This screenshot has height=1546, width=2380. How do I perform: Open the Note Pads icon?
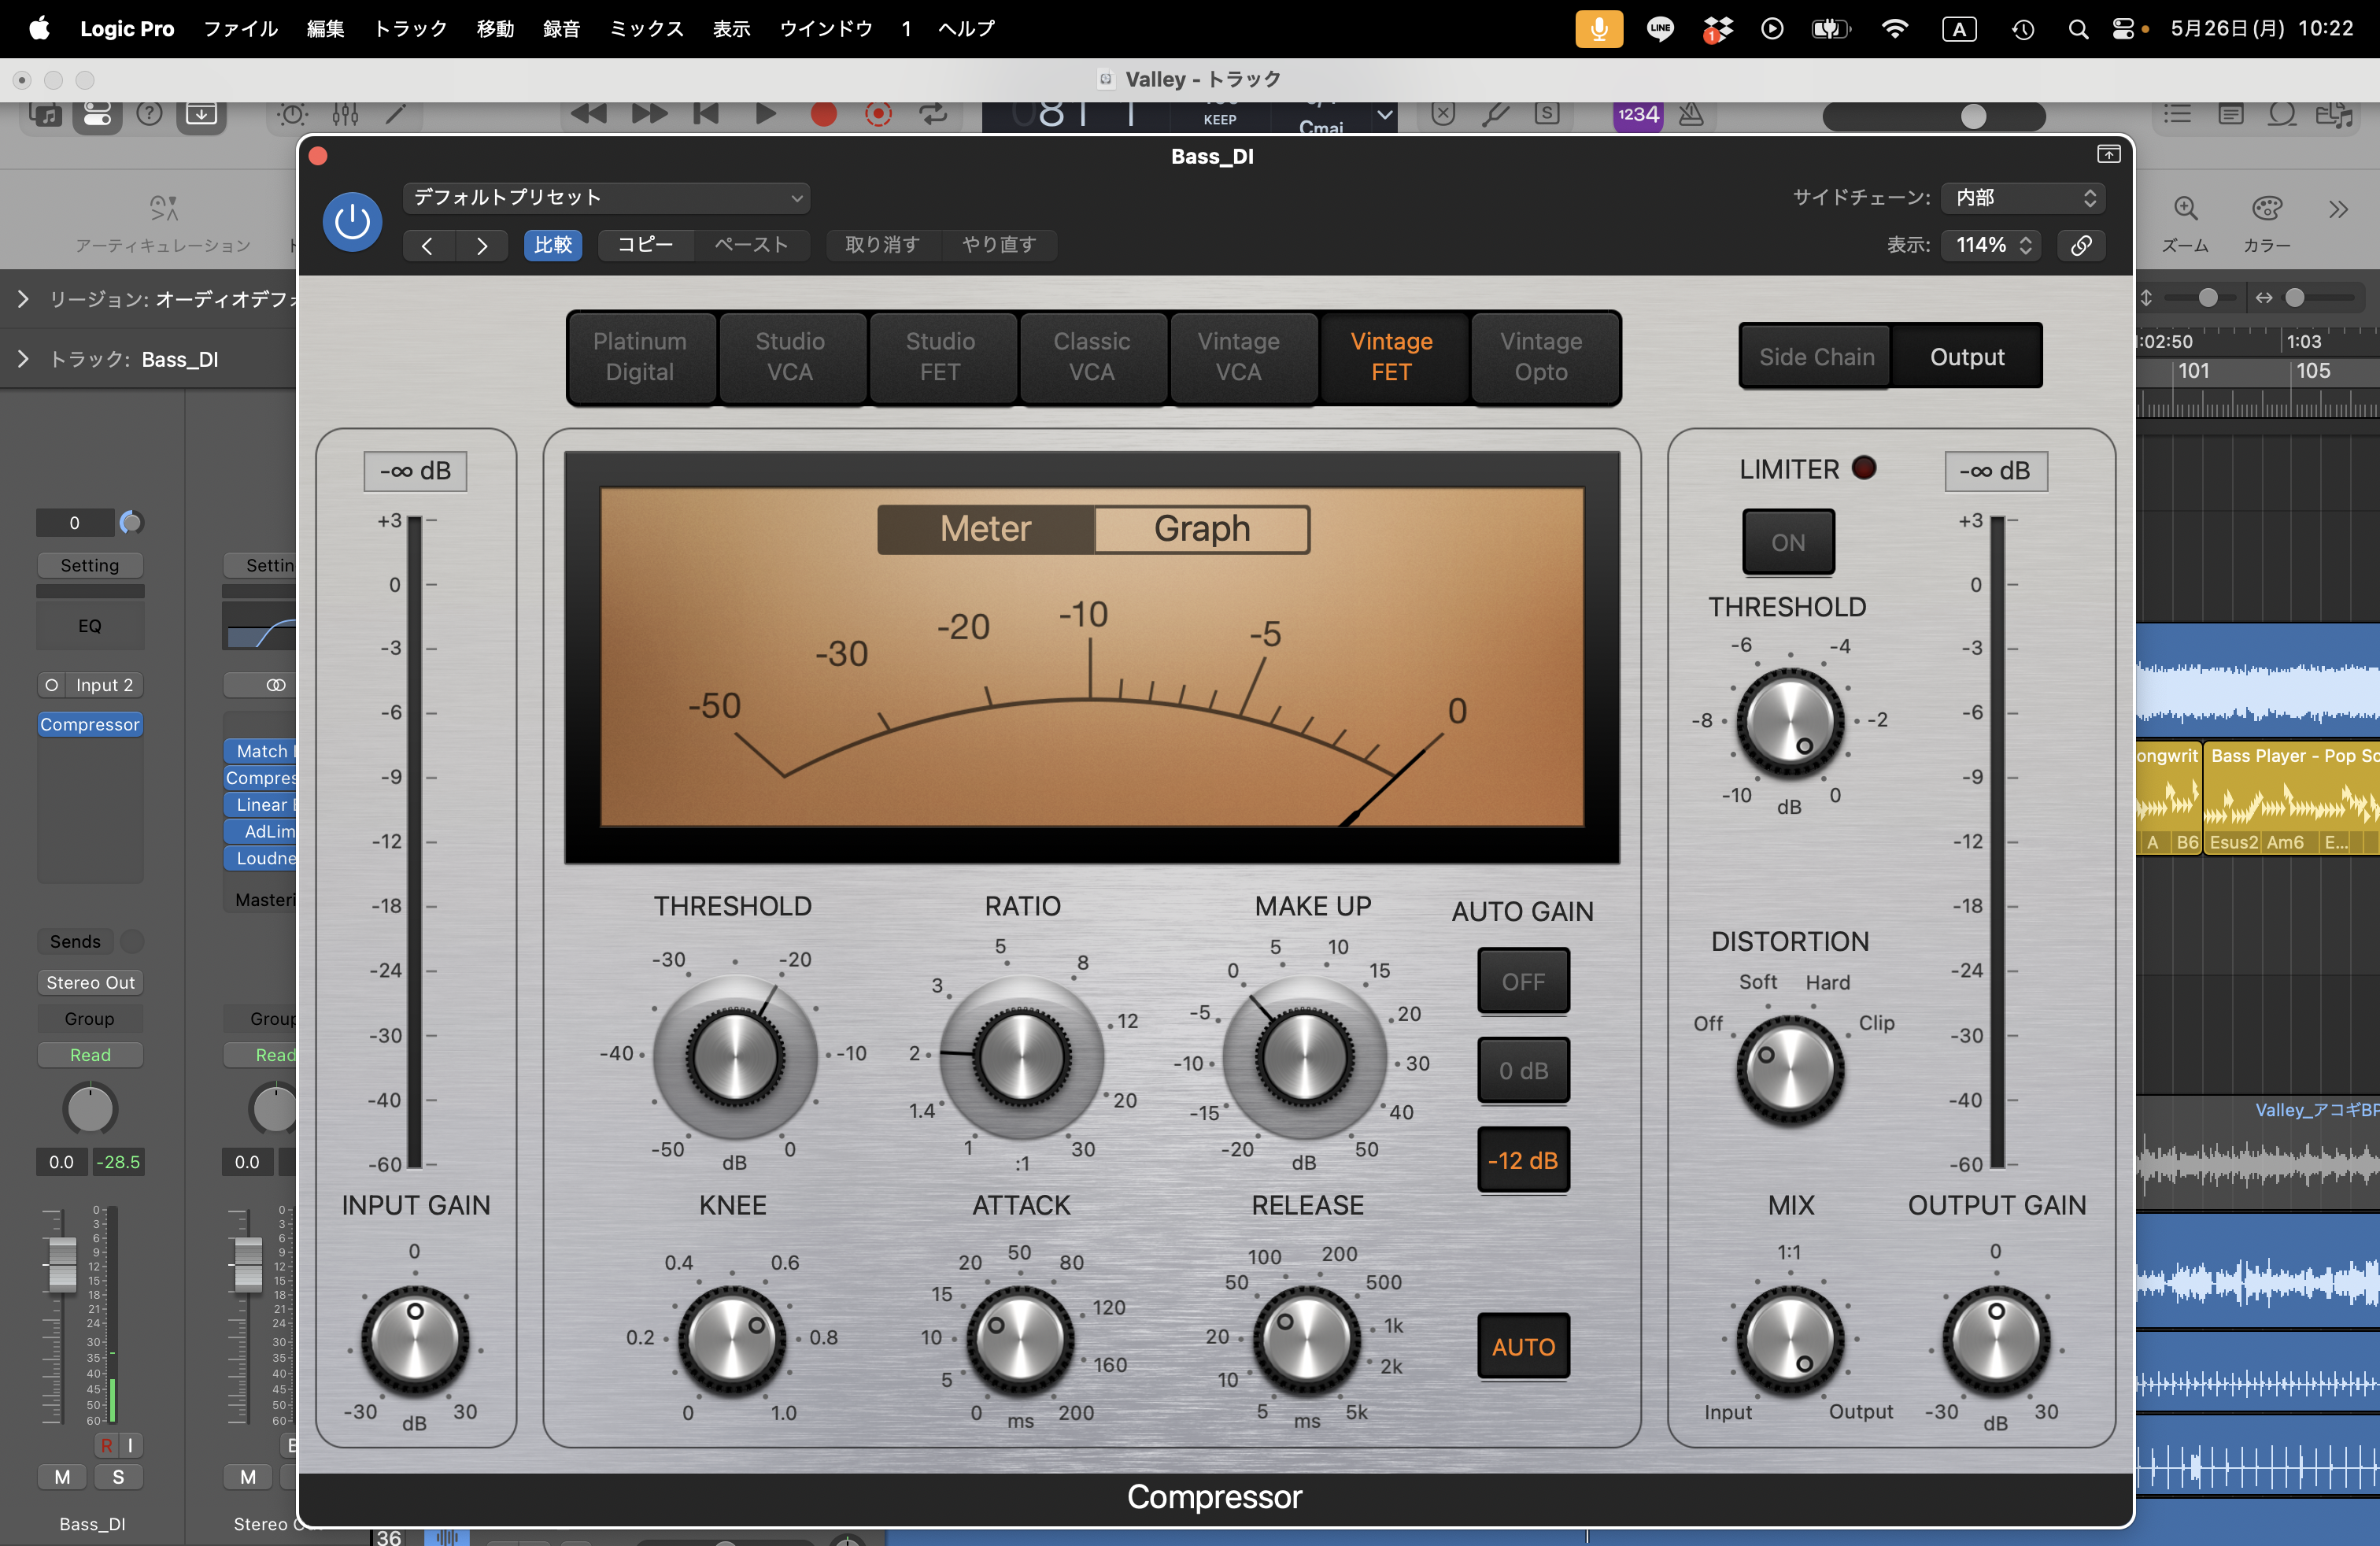coord(2230,114)
